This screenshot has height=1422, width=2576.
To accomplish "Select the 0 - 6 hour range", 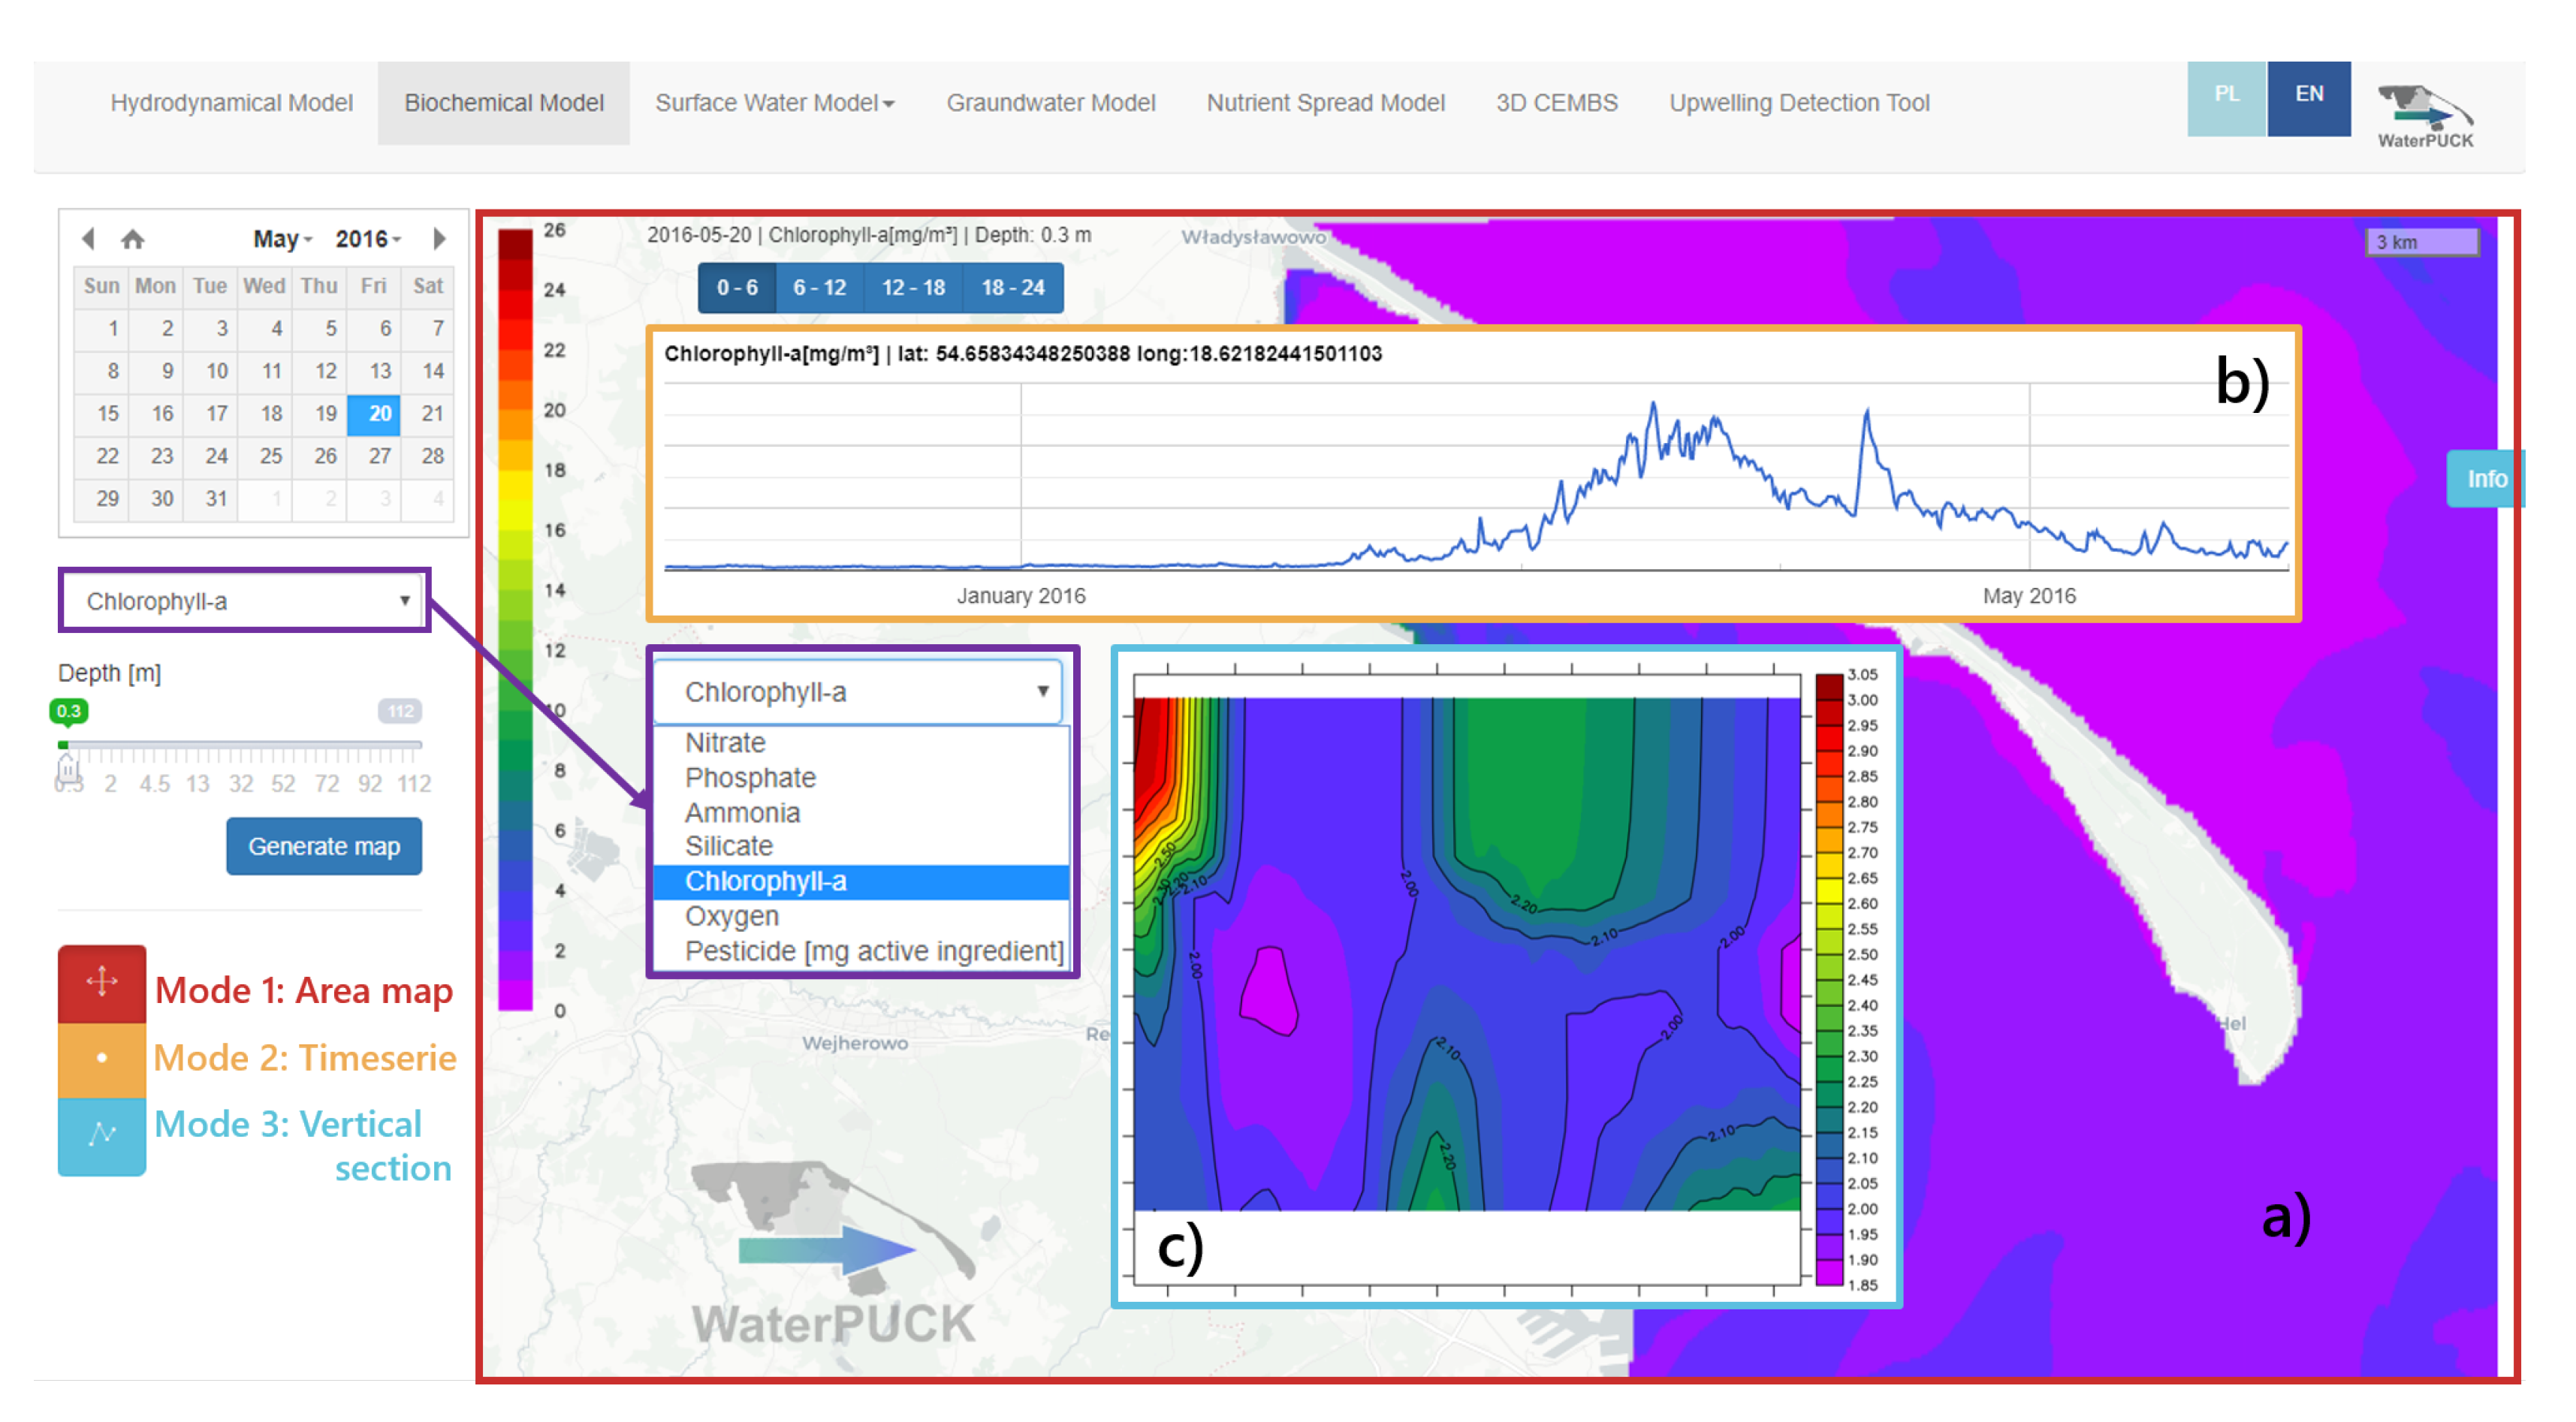I will [x=737, y=288].
